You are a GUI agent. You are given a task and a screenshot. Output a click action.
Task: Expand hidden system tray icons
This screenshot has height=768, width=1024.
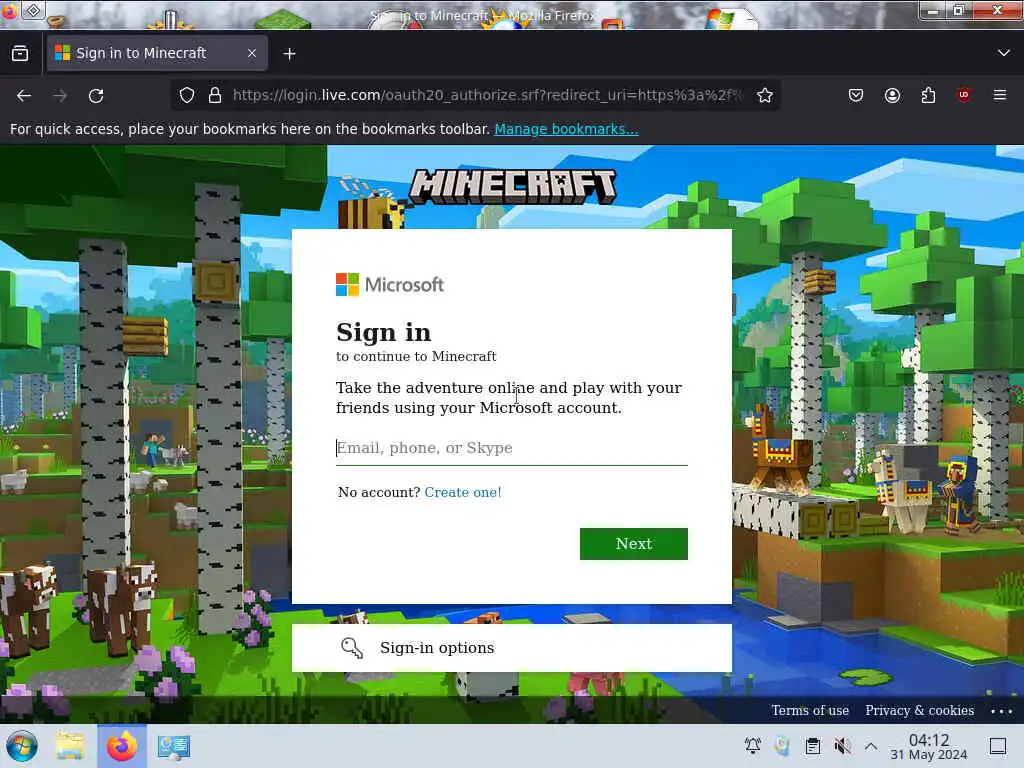(x=871, y=746)
